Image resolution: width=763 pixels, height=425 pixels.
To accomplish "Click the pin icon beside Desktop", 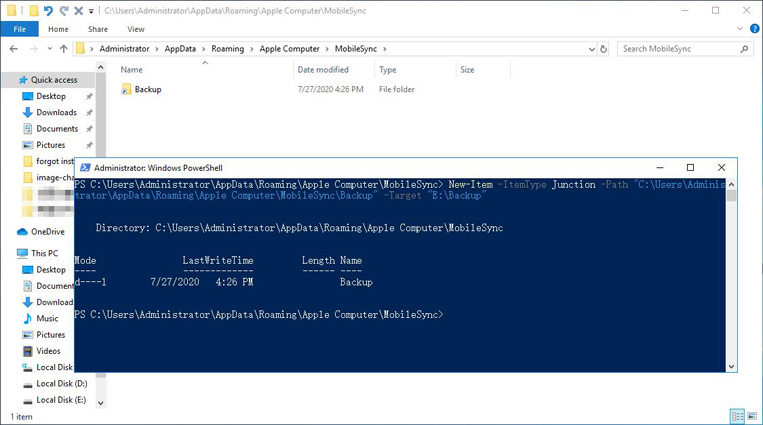I will tap(89, 96).
